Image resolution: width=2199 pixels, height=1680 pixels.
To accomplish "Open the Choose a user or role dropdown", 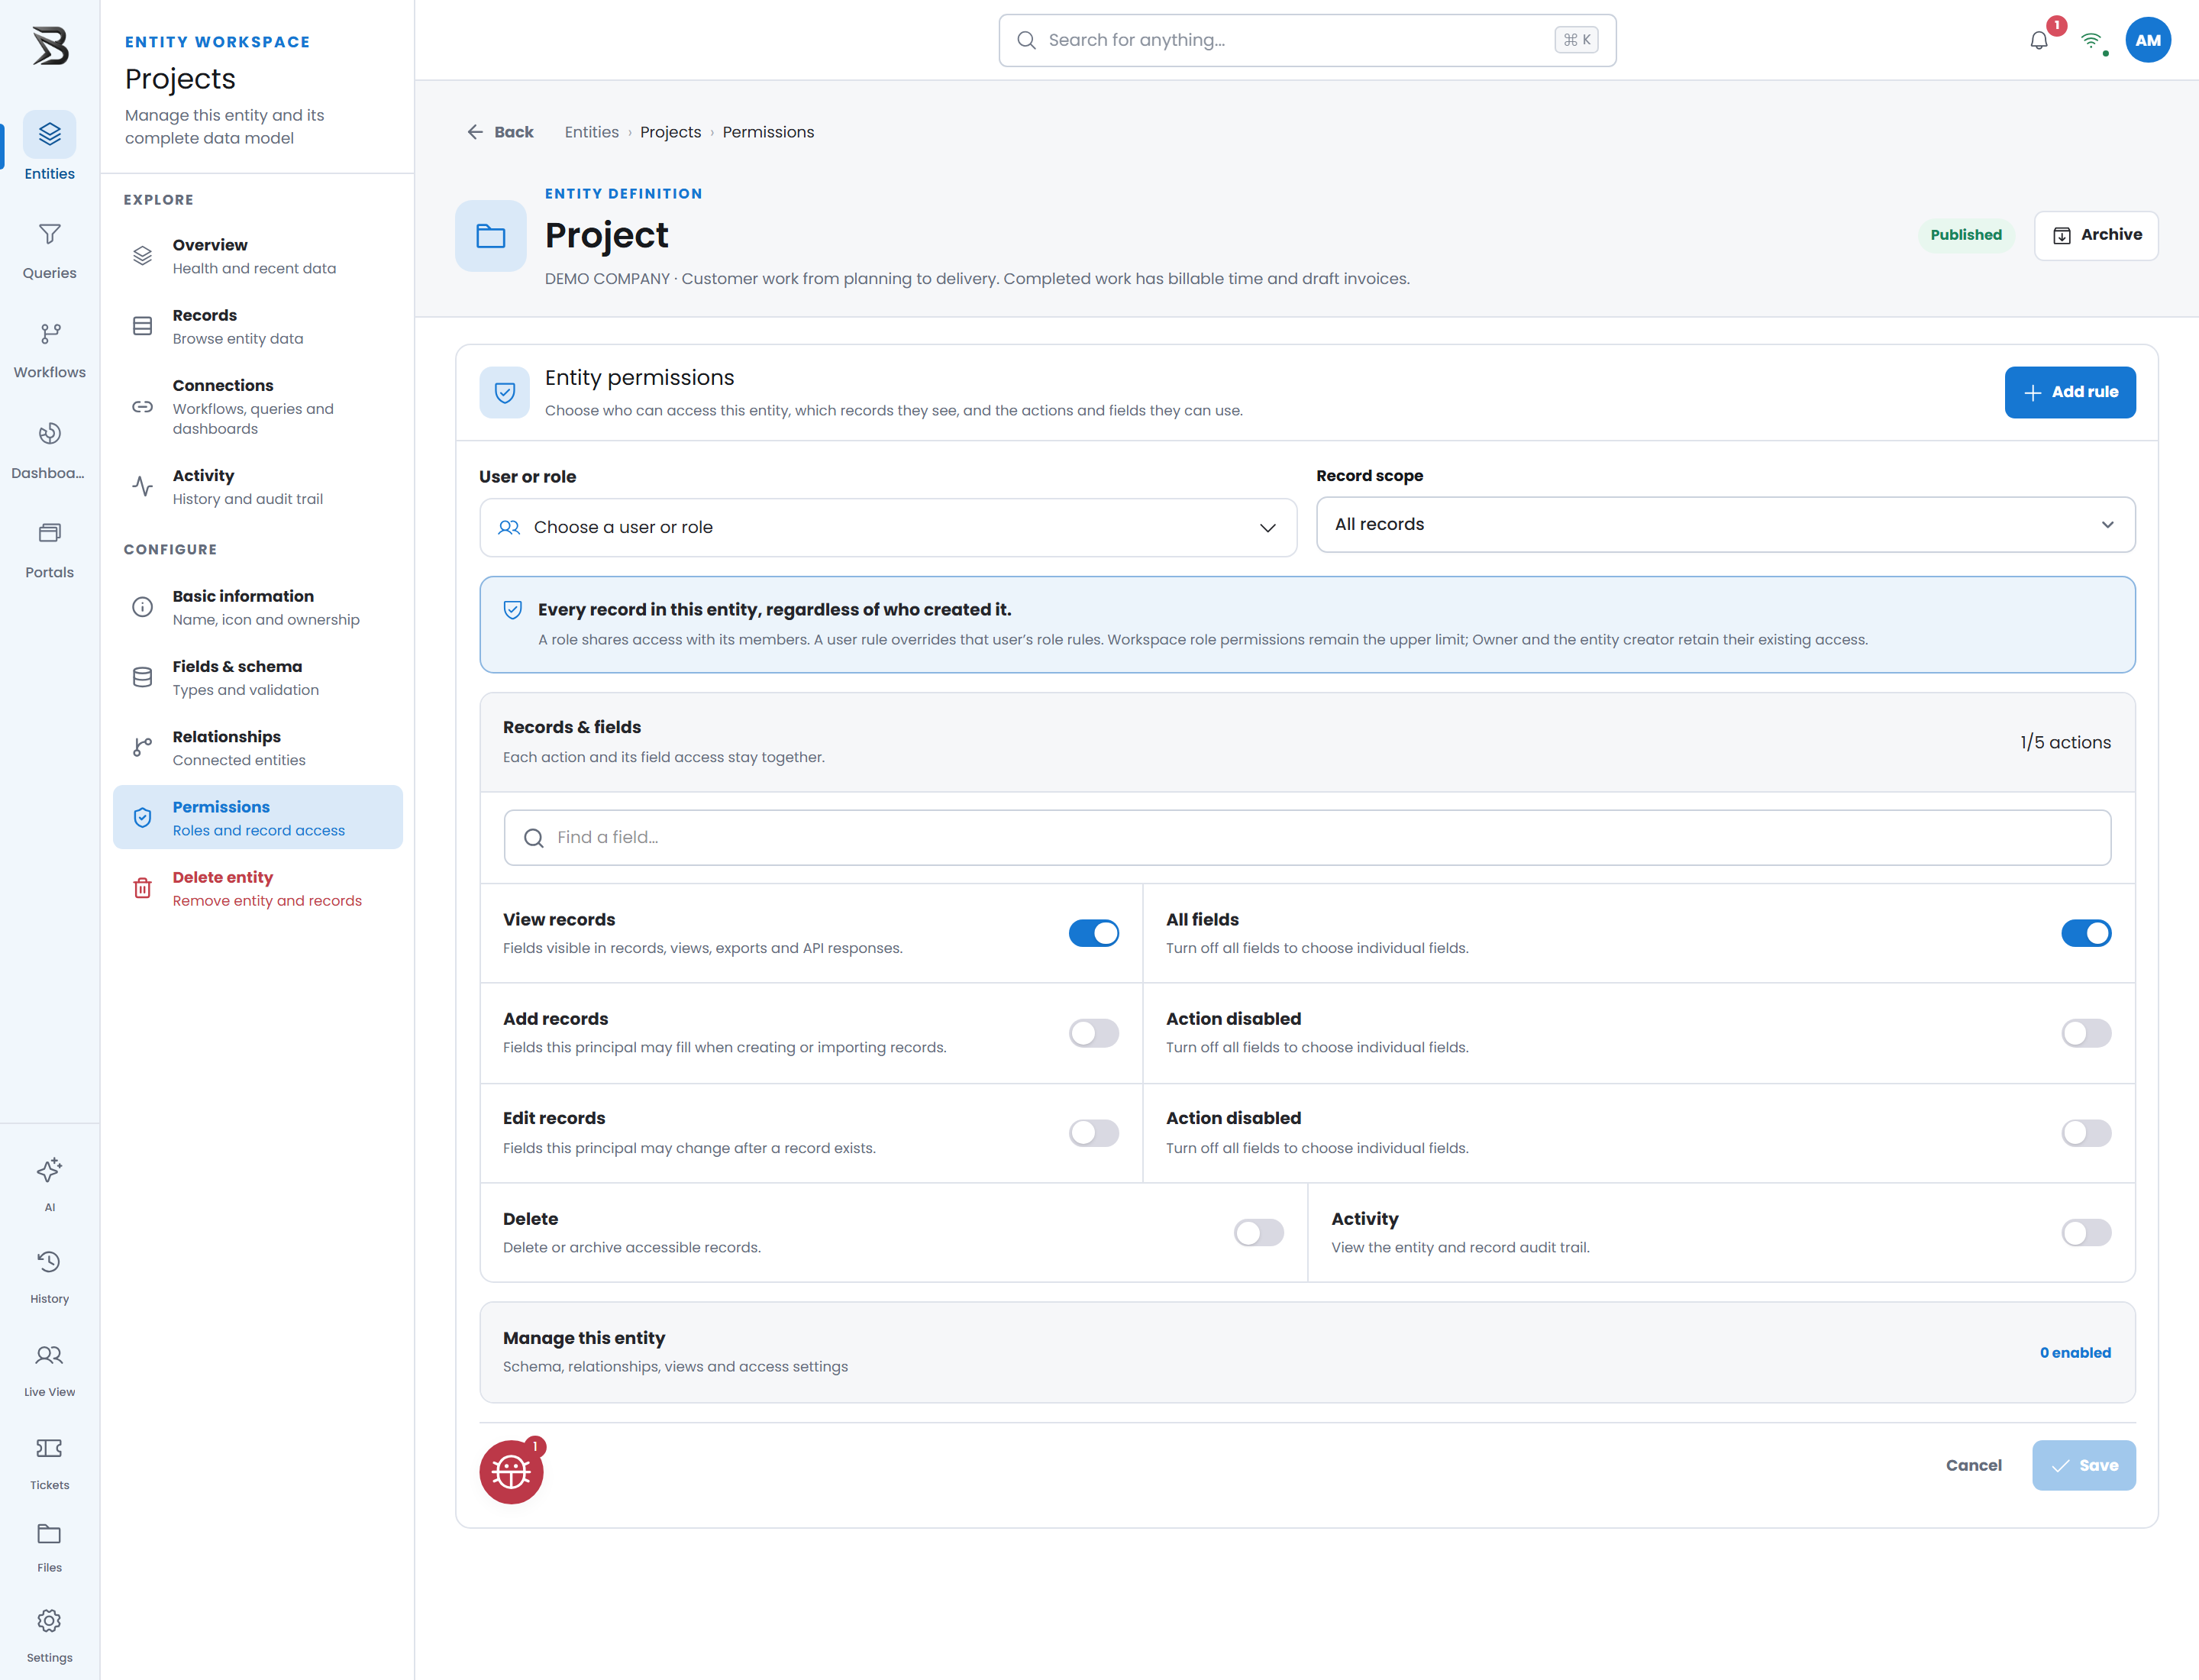I will click(x=888, y=527).
